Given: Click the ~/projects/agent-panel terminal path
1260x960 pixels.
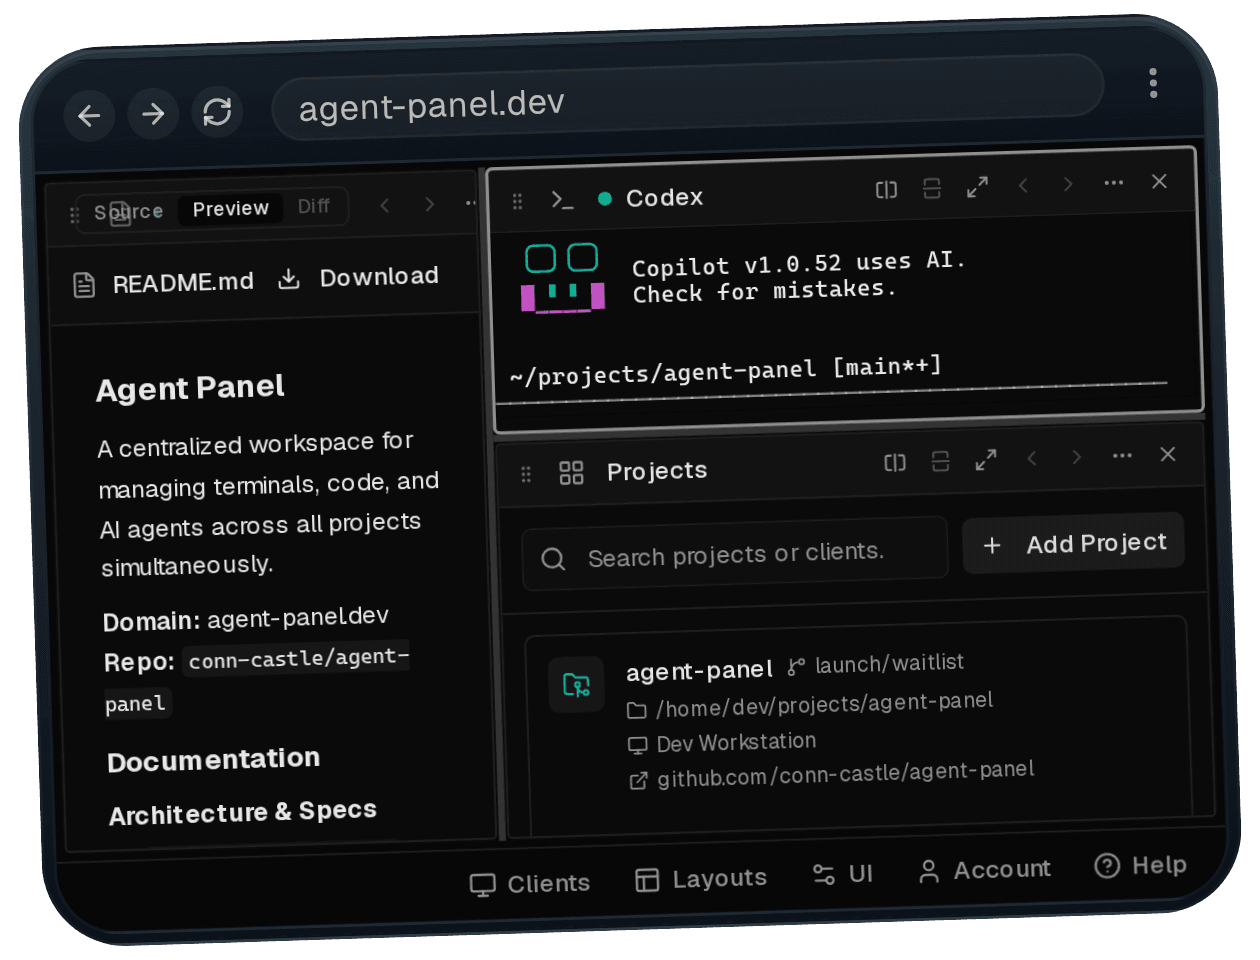Looking at the screenshot, I should click(662, 373).
